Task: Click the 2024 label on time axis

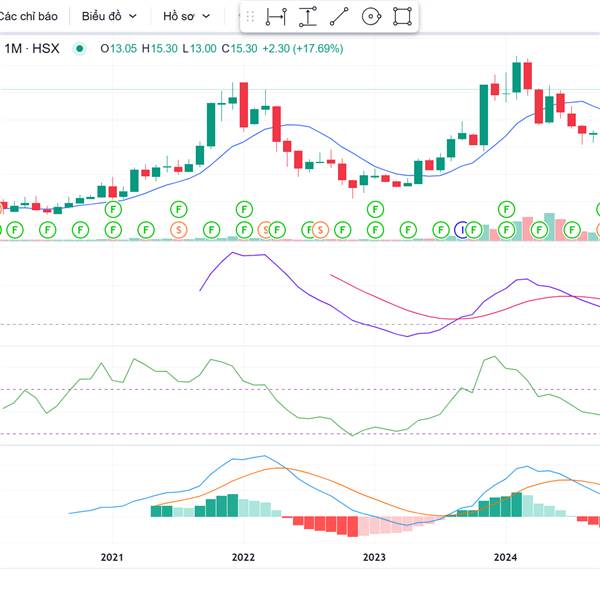Action: tap(505, 557)
